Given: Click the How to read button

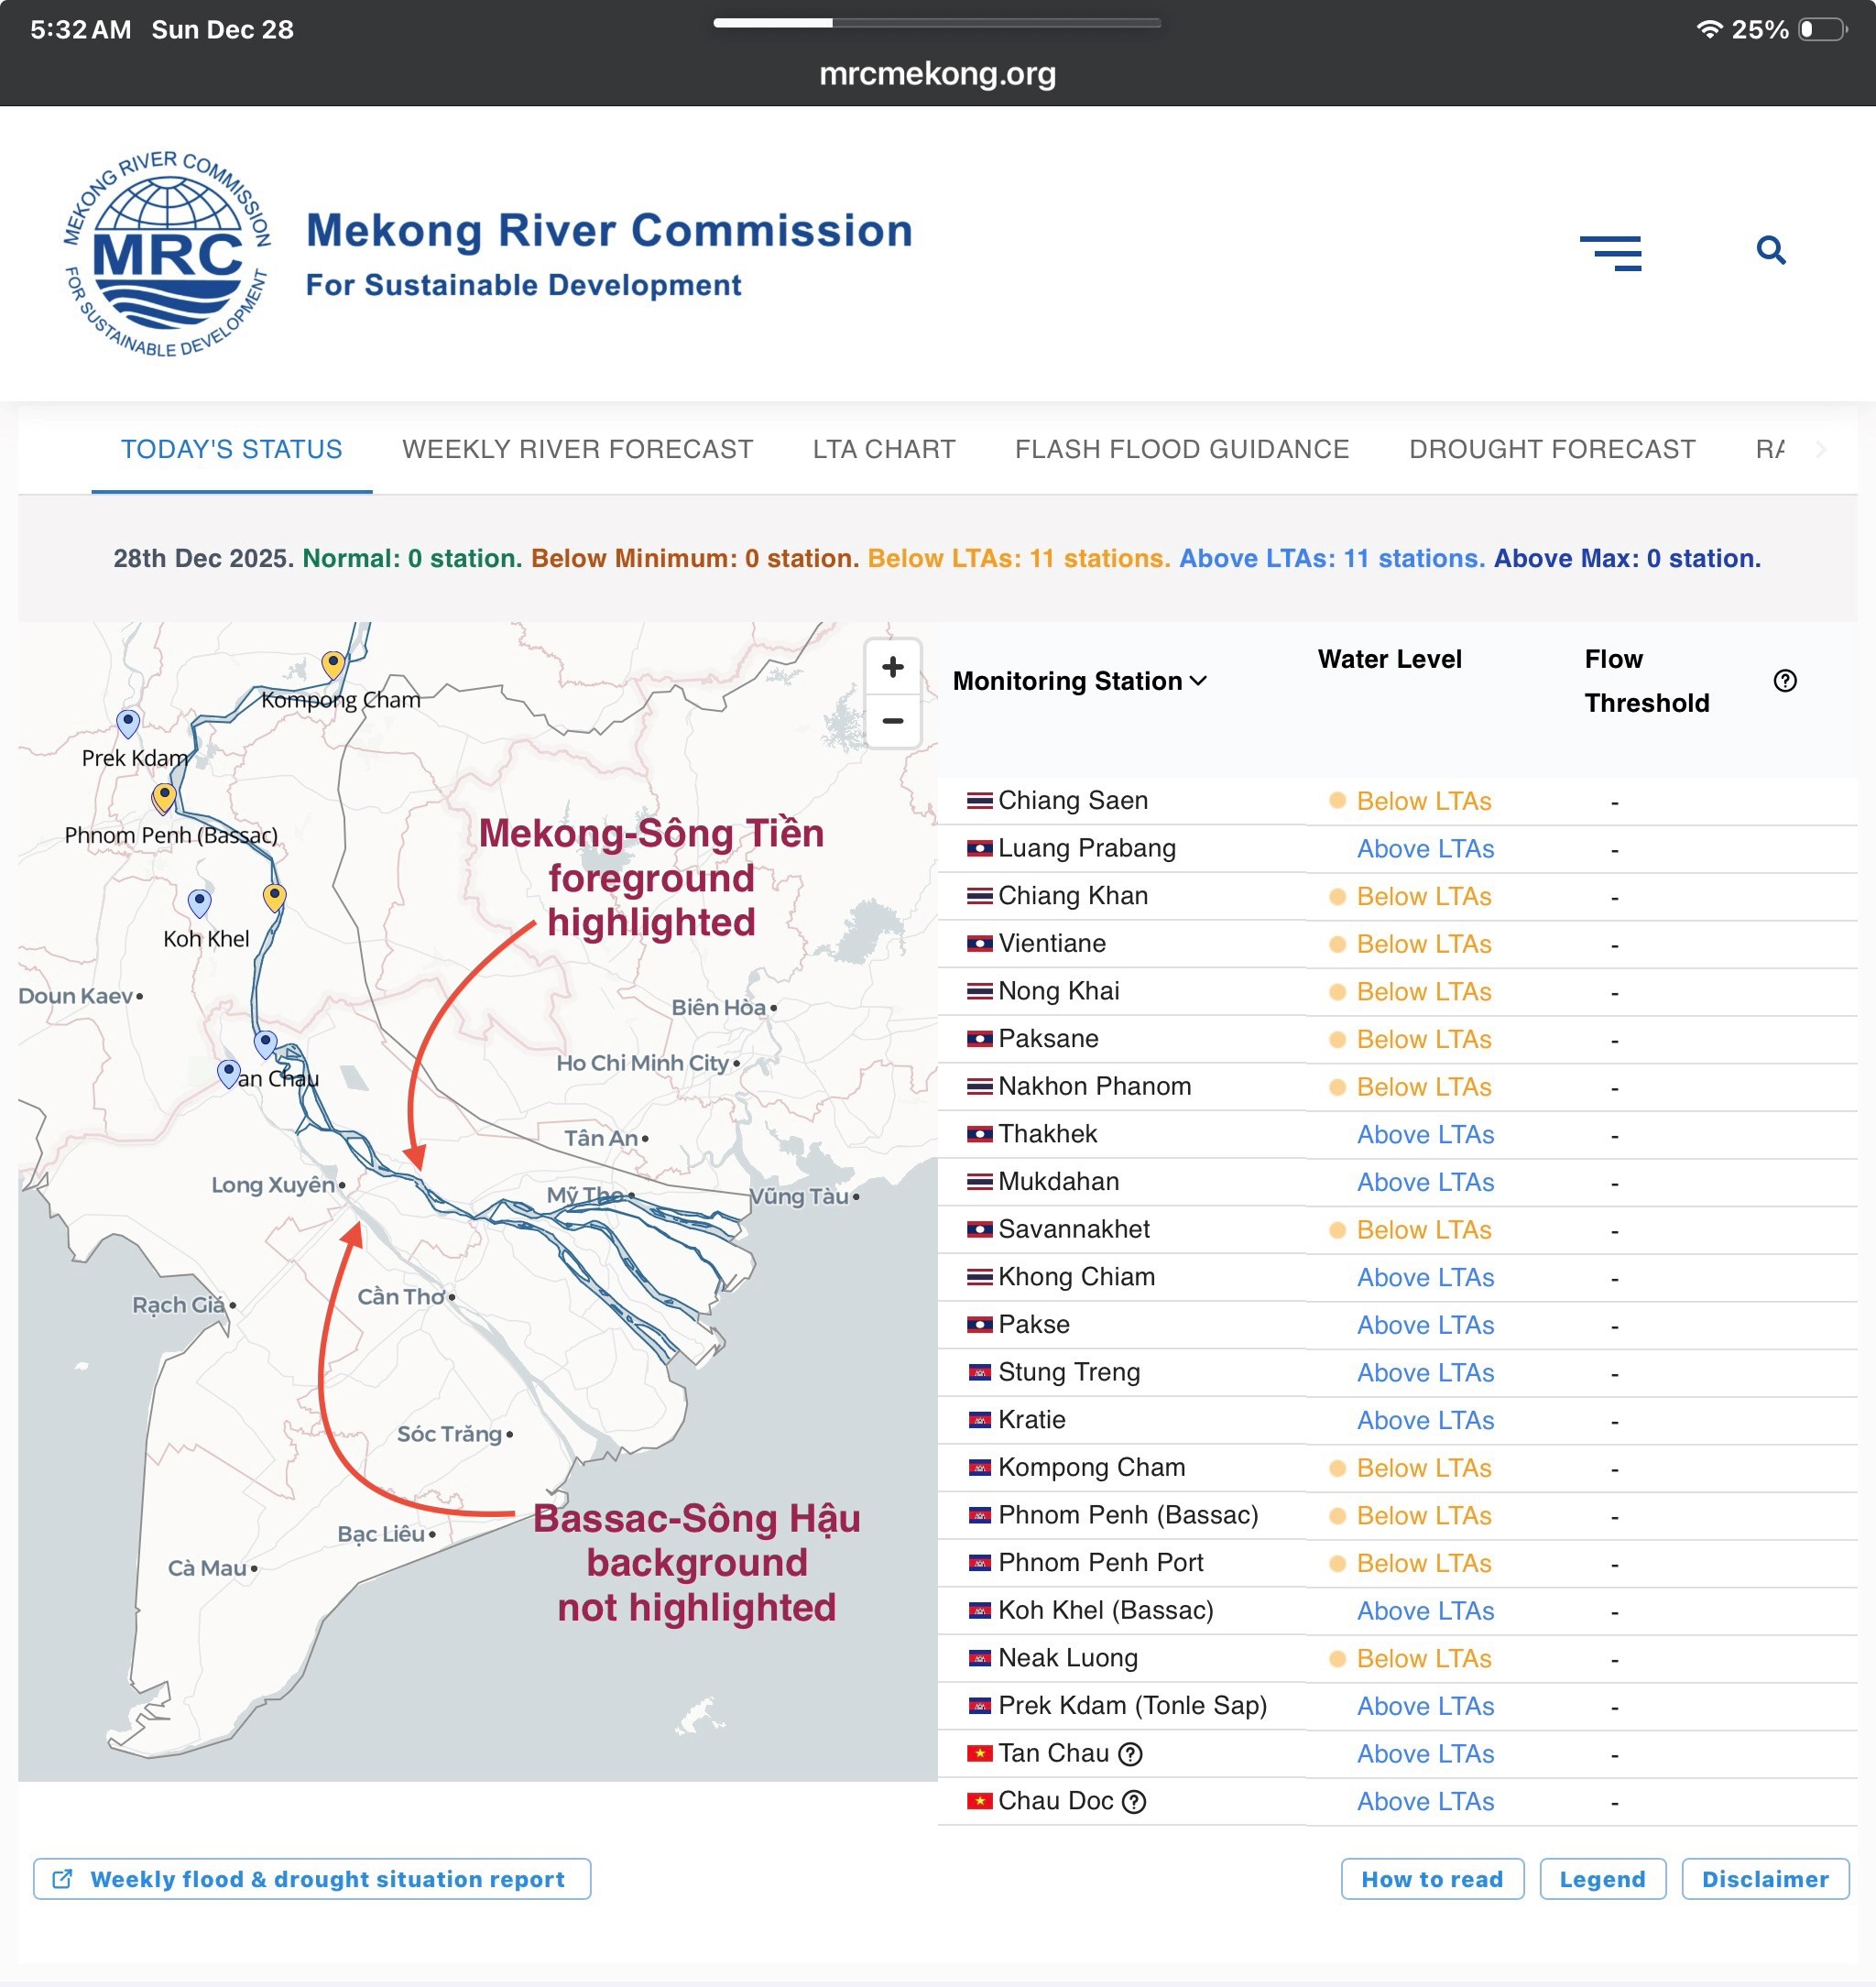Looking at the screenshot, I should [1431, 1879].
